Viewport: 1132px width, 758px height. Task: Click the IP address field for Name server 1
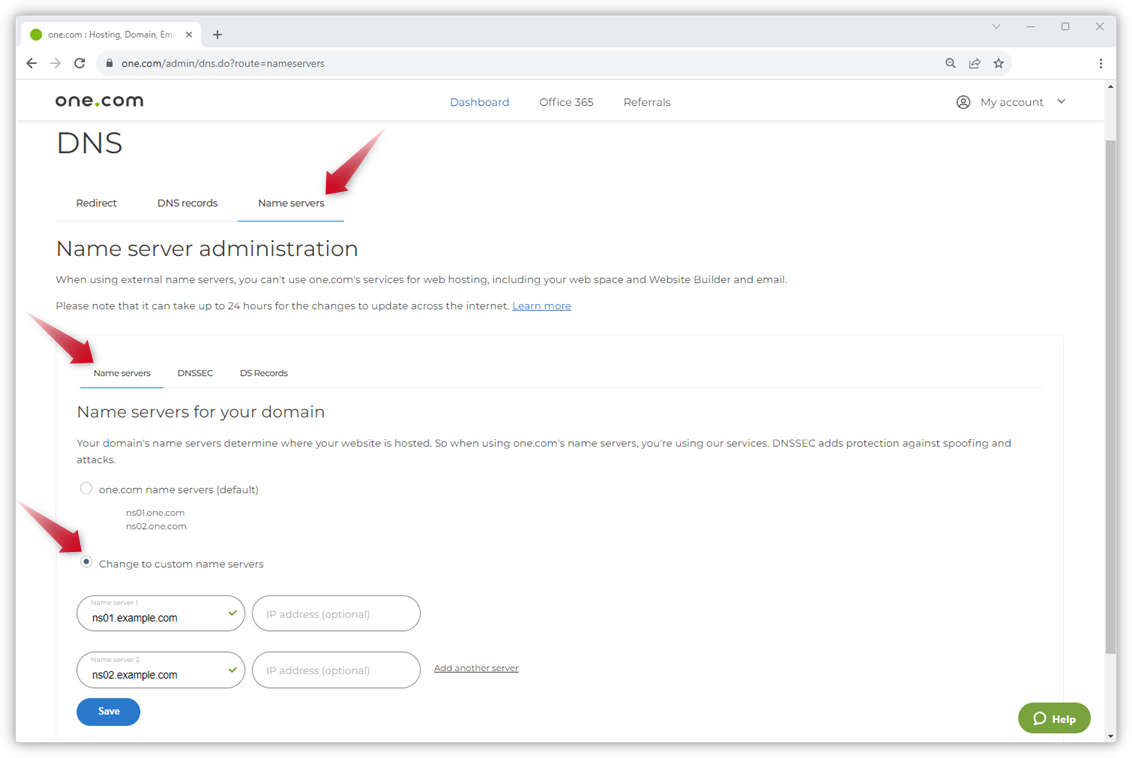coord(336,613)
